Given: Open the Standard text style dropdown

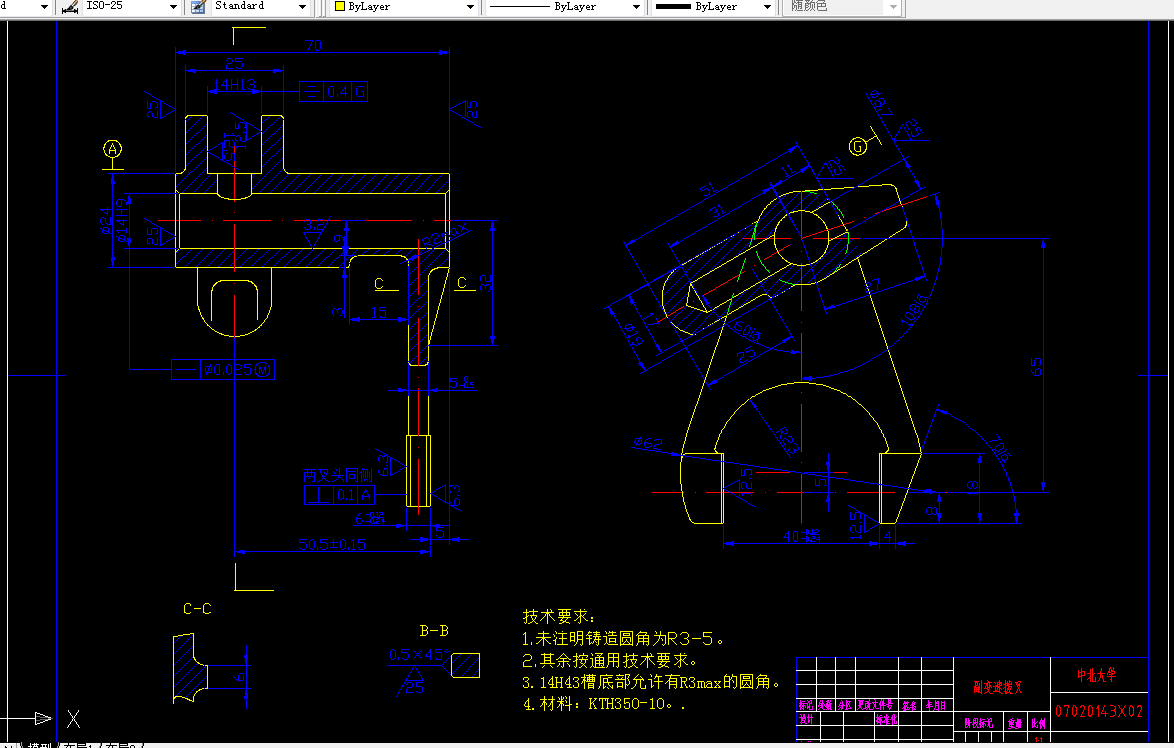Looking at the screenshot, I should click(304, 7).
